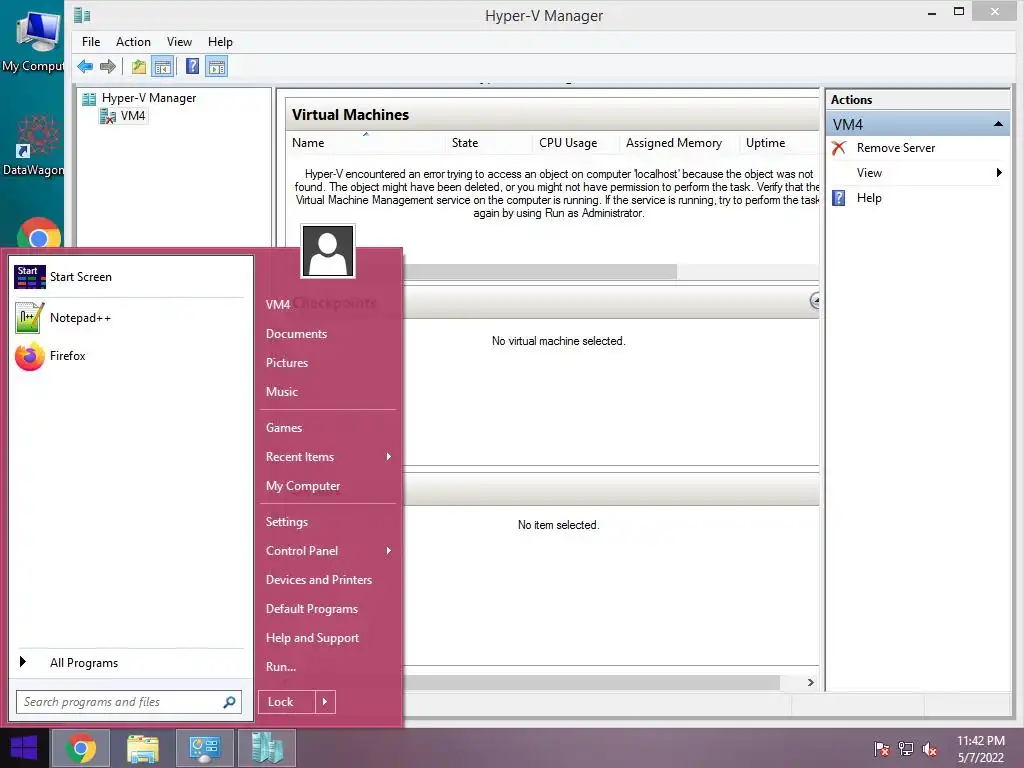Click the Back arrow in Hyper-V toolbar
1024x768 pixels.
pyautogui.click(x=85, y=67)
